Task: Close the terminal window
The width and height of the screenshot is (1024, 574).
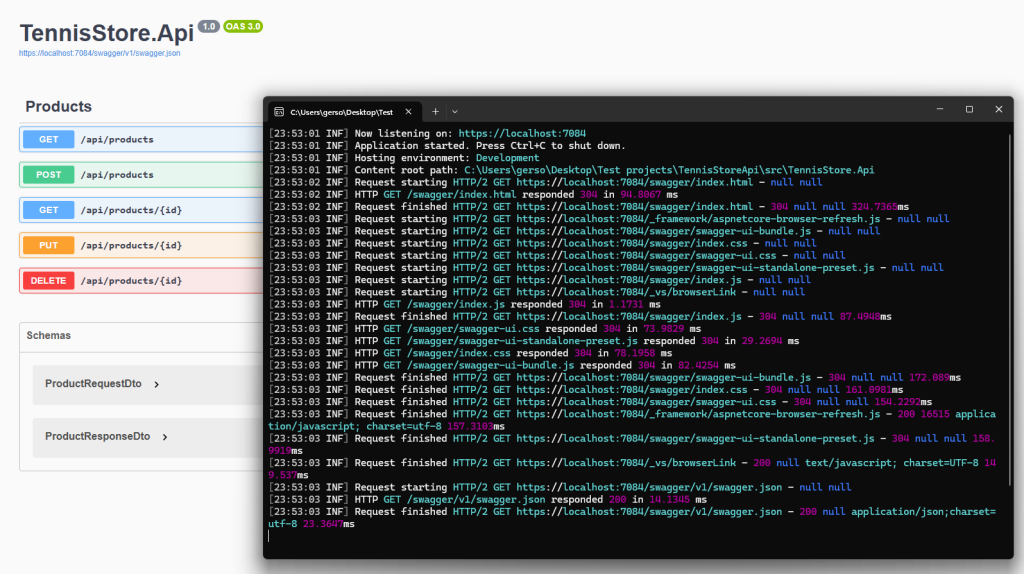Action: coord(999,109)
